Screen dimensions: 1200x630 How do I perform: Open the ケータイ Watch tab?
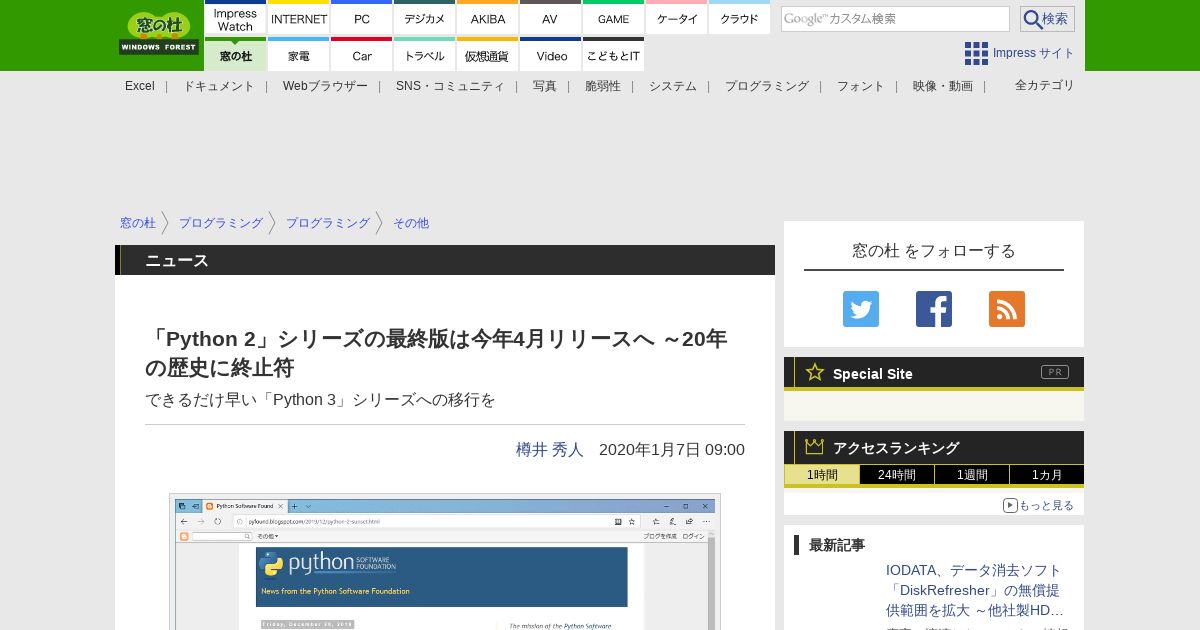click(677, 18)
